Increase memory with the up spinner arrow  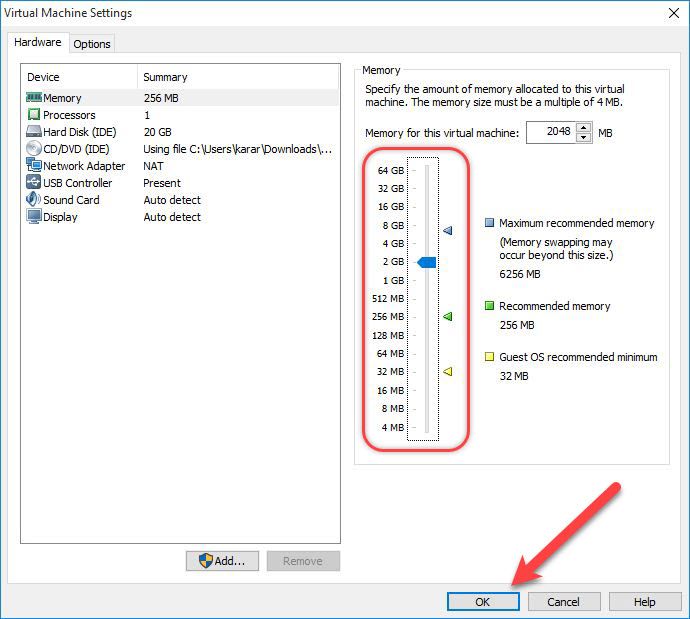584,127
